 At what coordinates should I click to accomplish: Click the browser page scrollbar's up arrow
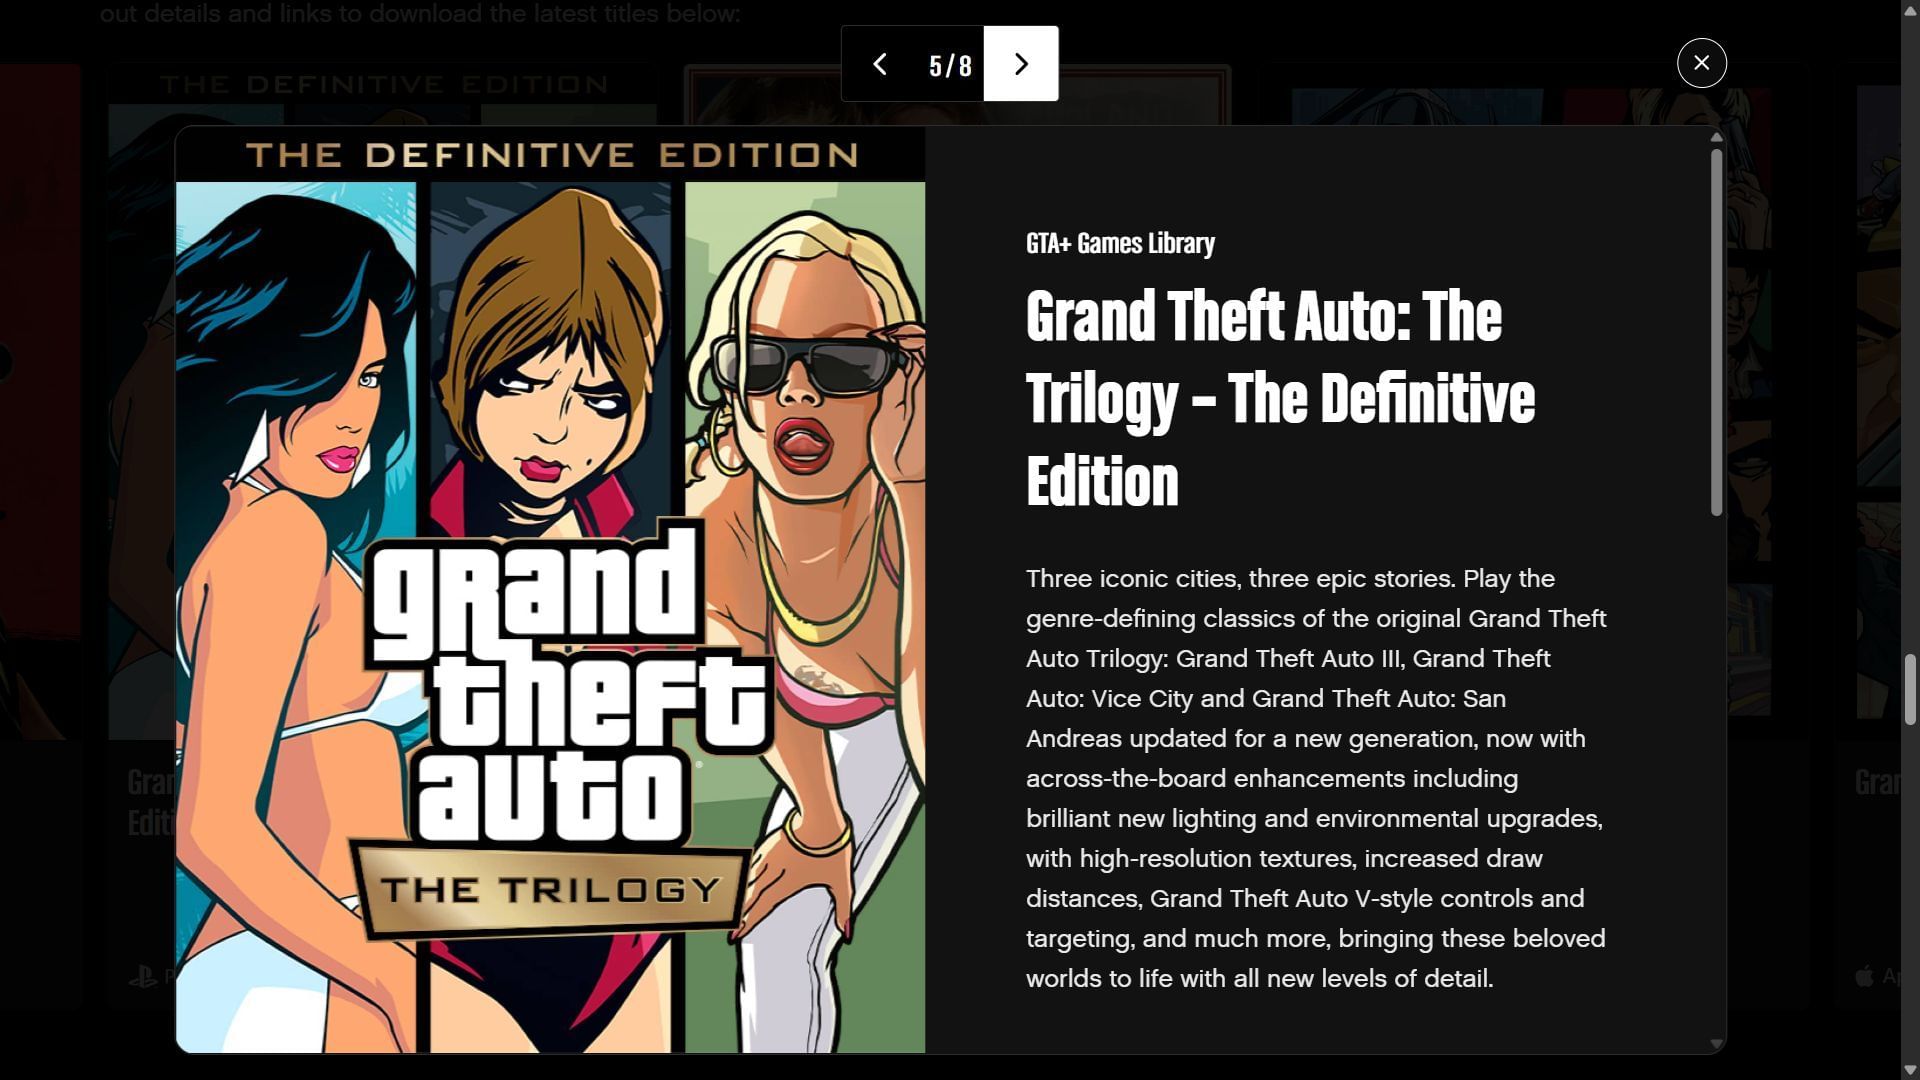(x=1910, y=8)
